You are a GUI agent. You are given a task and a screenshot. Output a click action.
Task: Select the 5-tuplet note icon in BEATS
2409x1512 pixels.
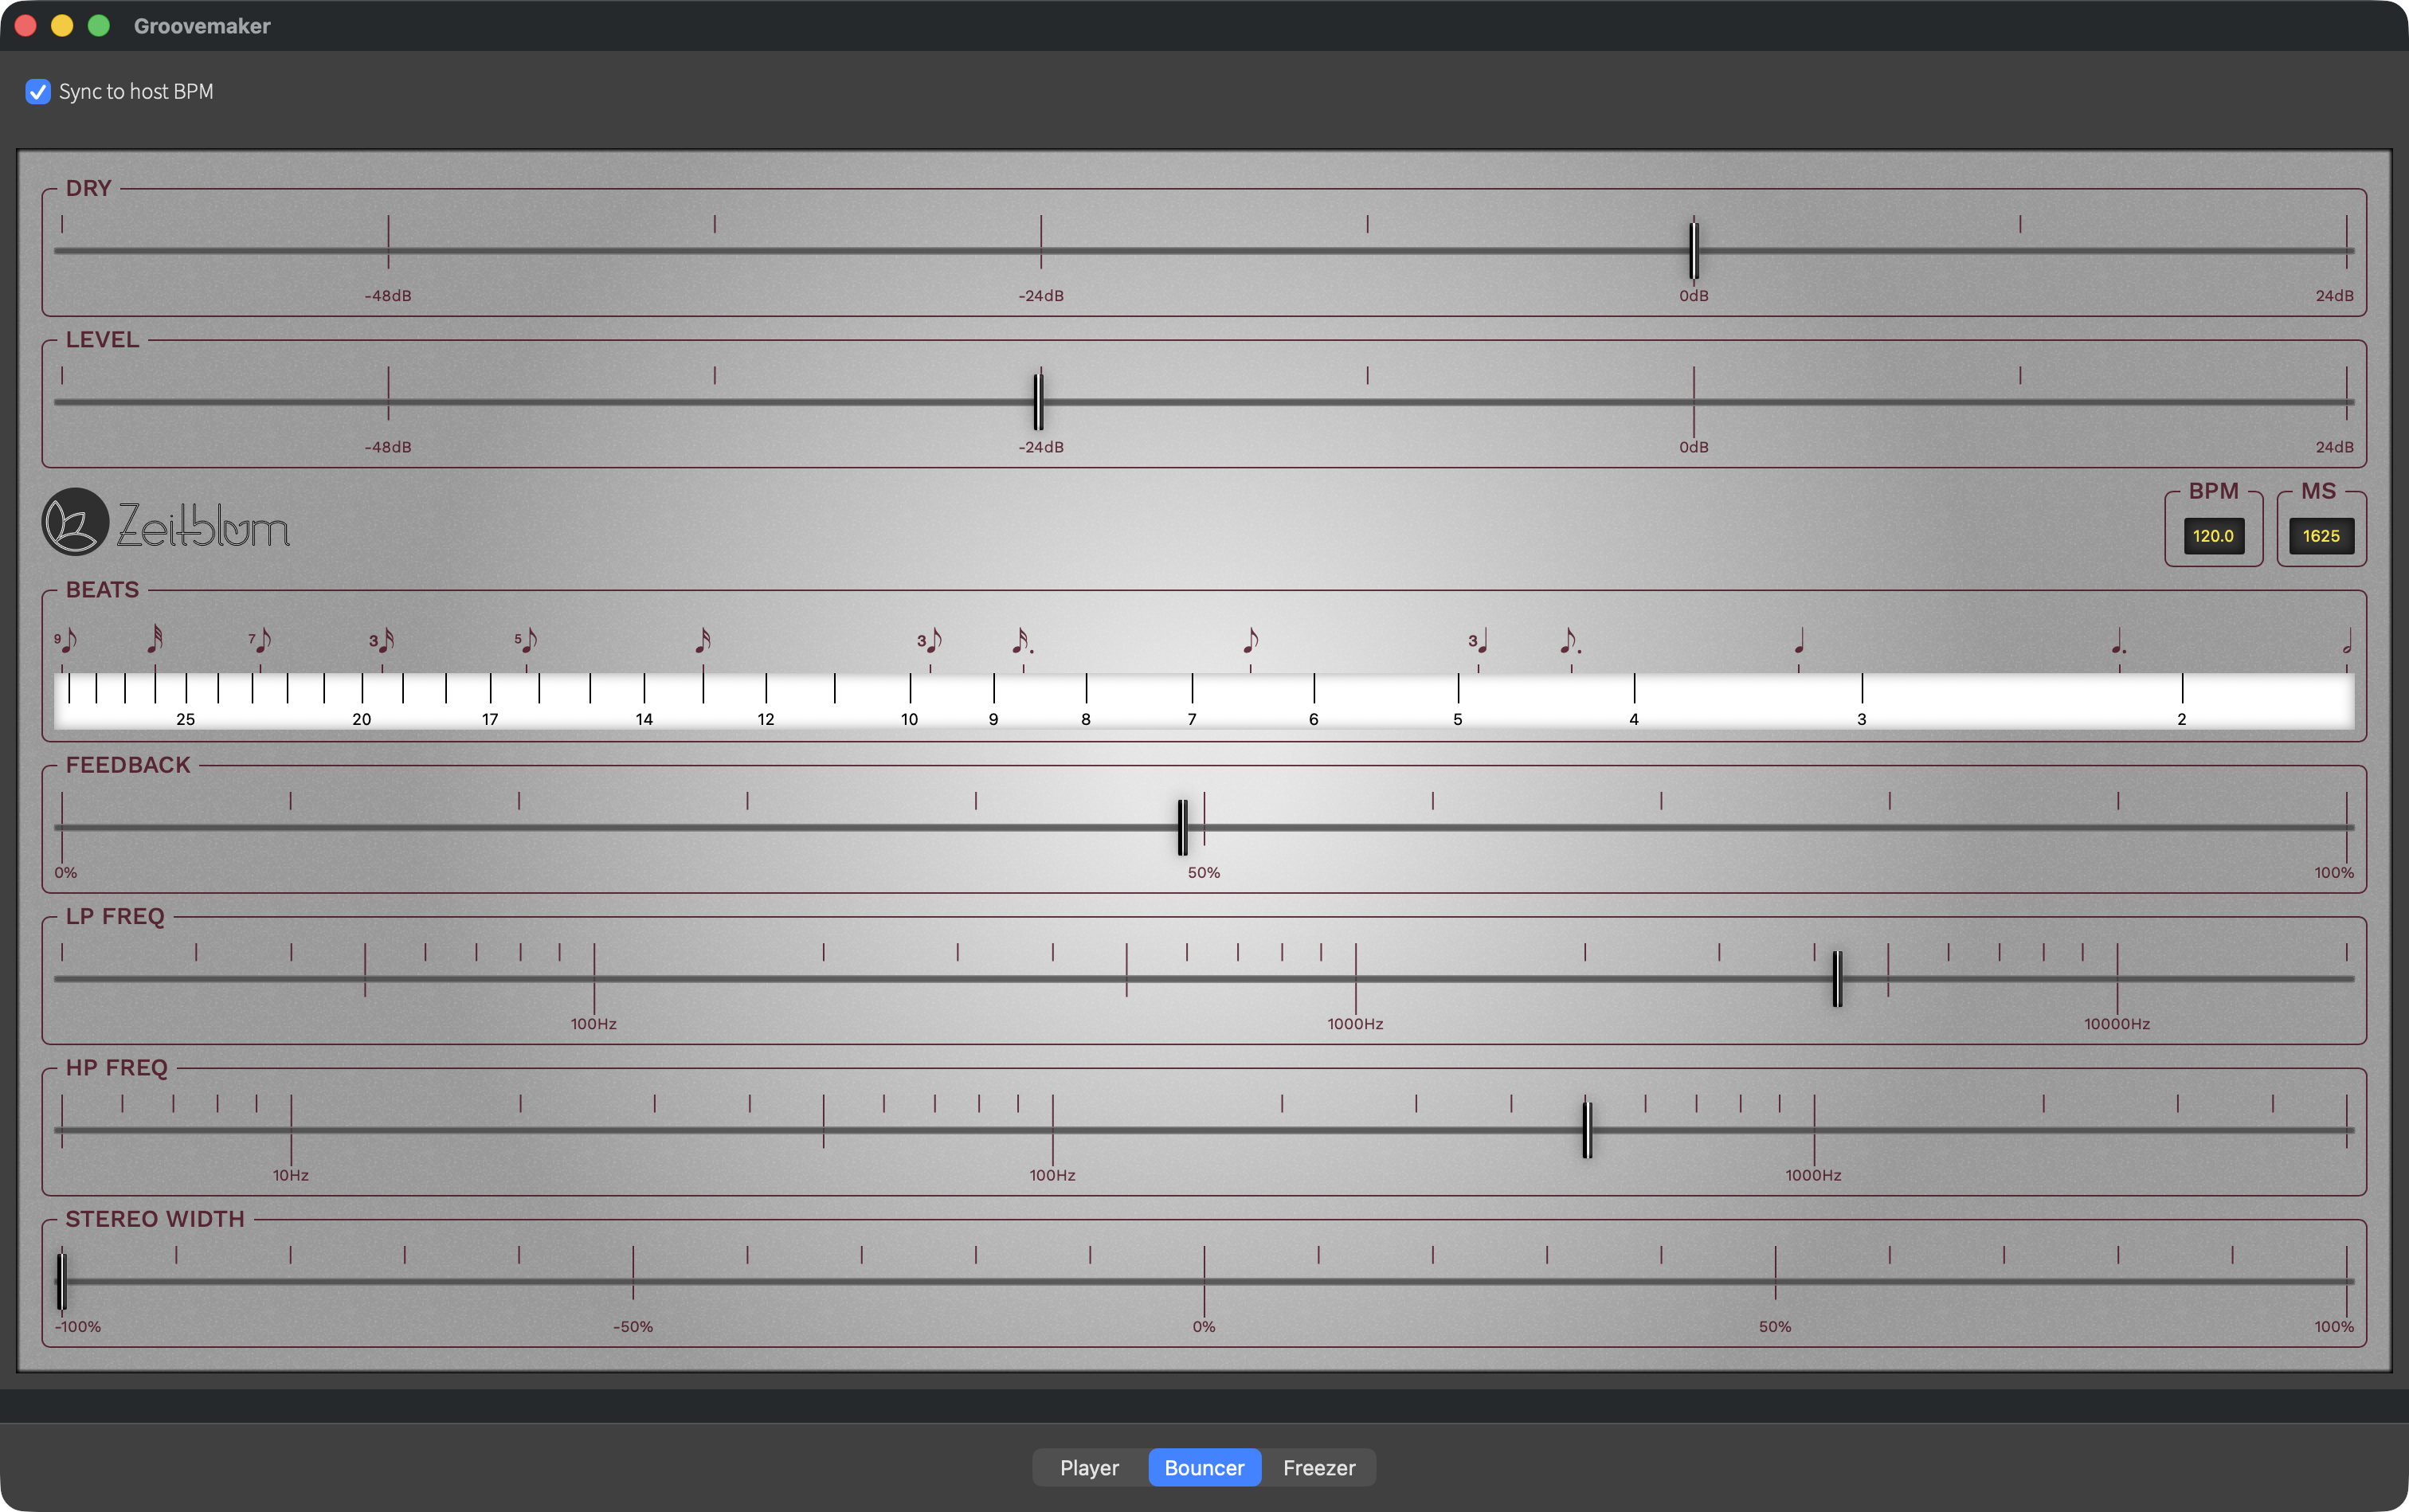pyautogui.click(x=527, y=640)
